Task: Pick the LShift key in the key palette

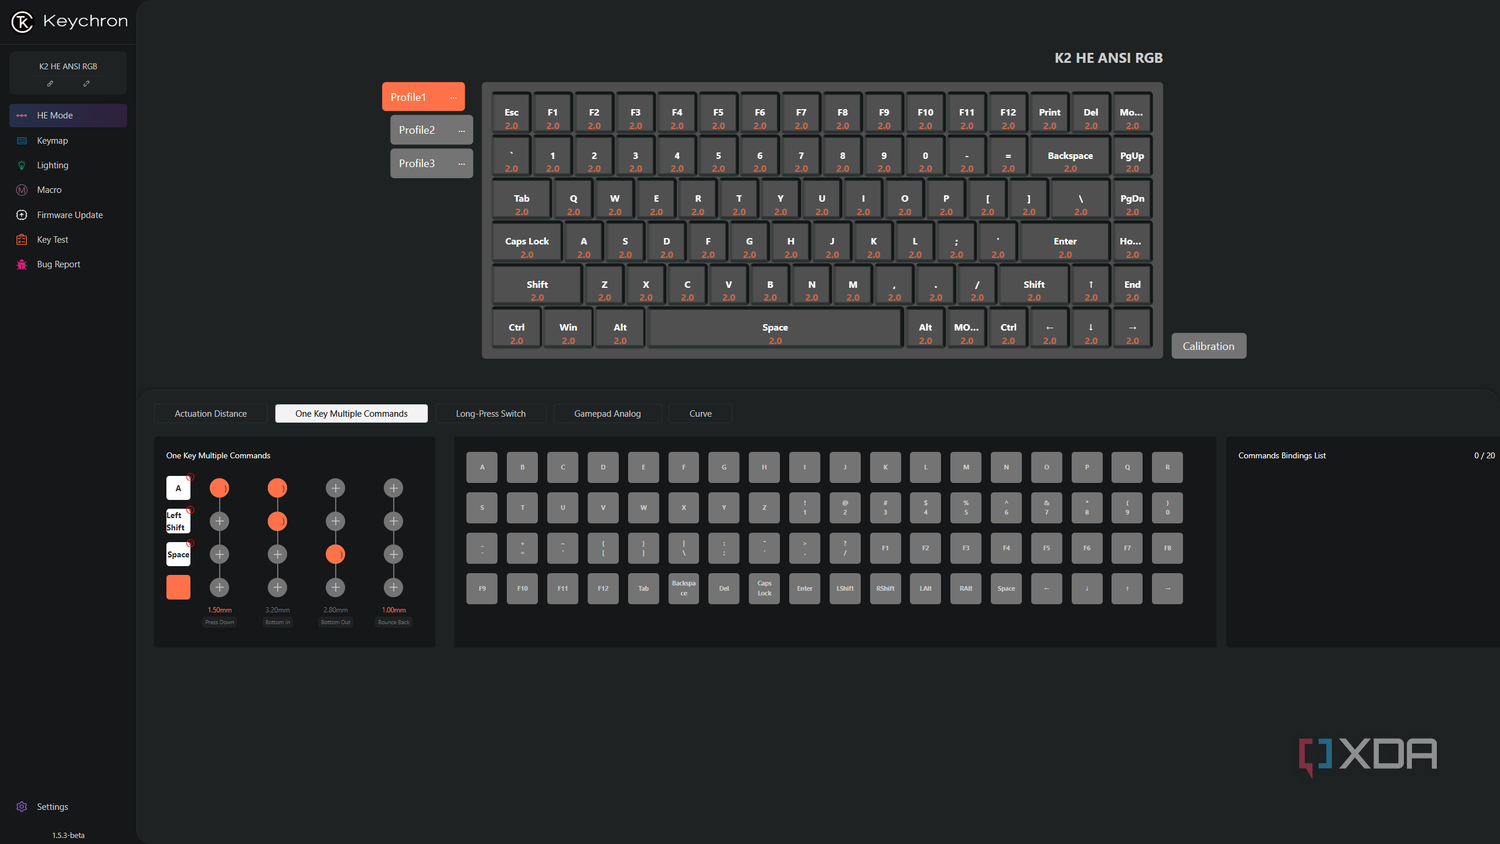Action: (x=845, y=588)
